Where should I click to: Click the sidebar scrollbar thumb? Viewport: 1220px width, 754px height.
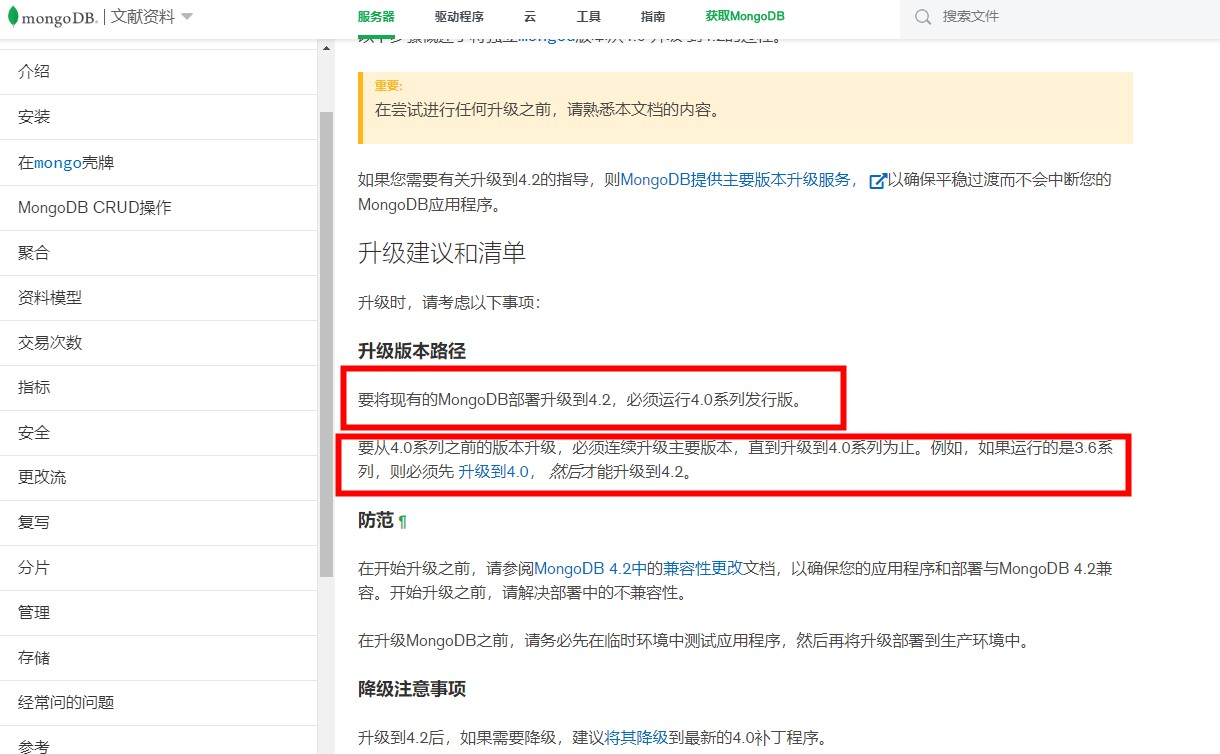coord(326,344)
